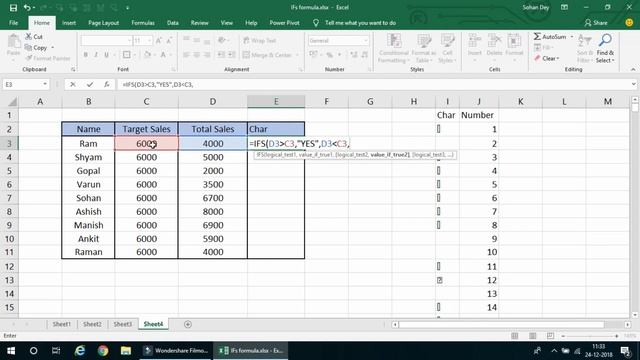Open the File tab

13,23
